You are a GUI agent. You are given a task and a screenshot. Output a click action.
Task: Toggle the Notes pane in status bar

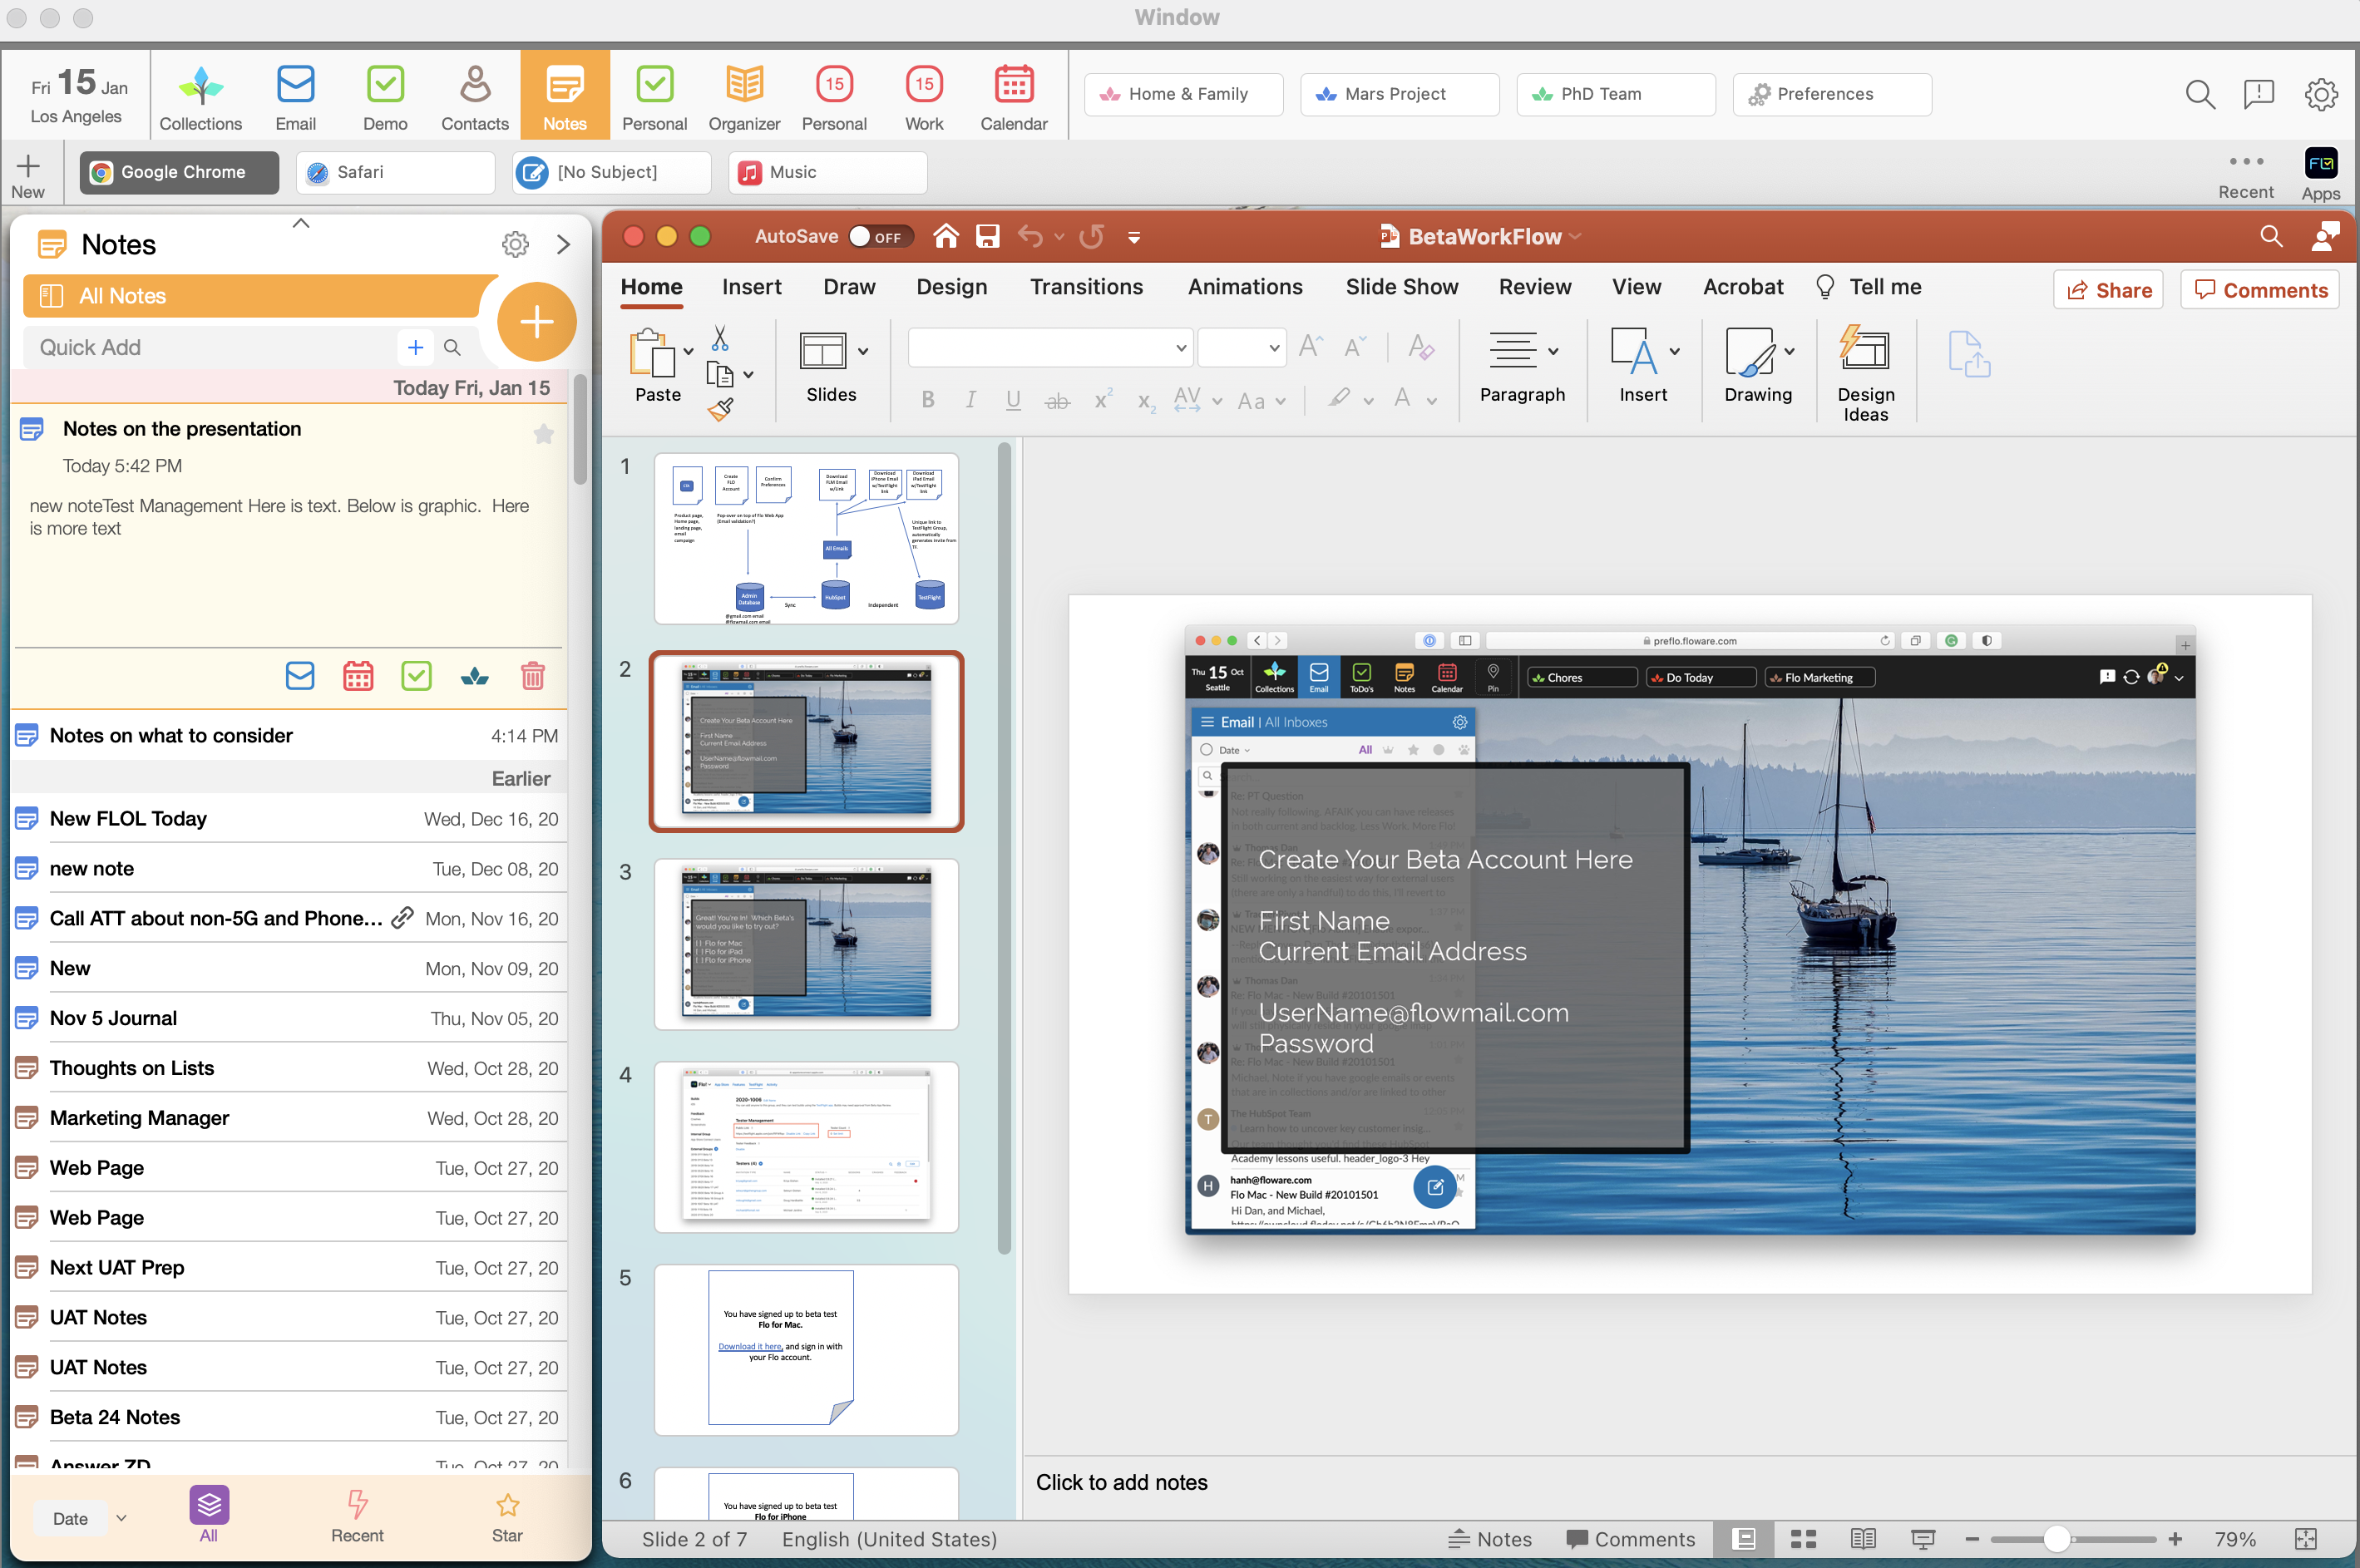pos(1490,1539)
